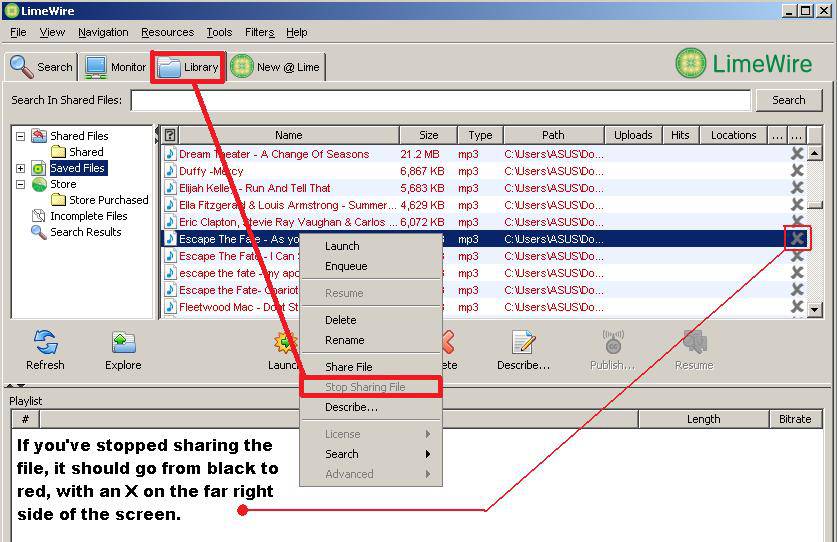This screenshot has height=542, width=837.
Task: Click the Shared Files tree icon
Action: (x=39, y=136)
